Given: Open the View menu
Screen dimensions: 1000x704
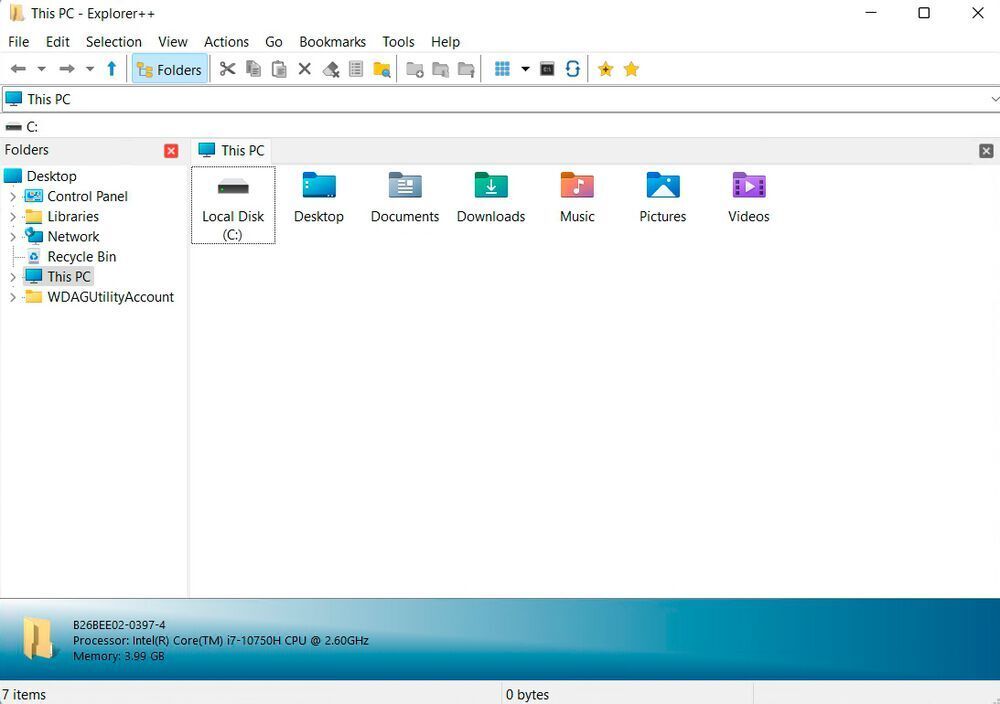Looking at the screenshot, I should 173,41.
